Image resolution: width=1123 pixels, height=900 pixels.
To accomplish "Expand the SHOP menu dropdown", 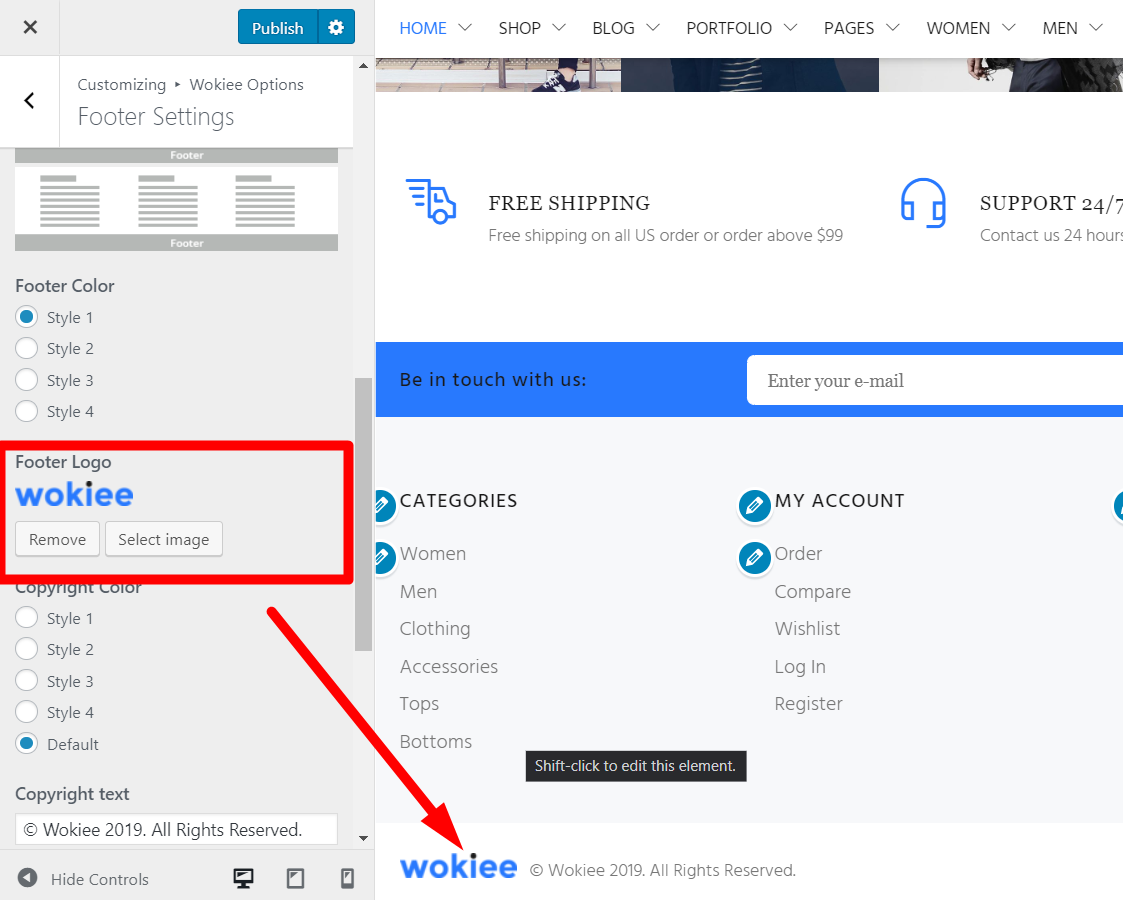I will pyautogui.click(x=532, y=28).
